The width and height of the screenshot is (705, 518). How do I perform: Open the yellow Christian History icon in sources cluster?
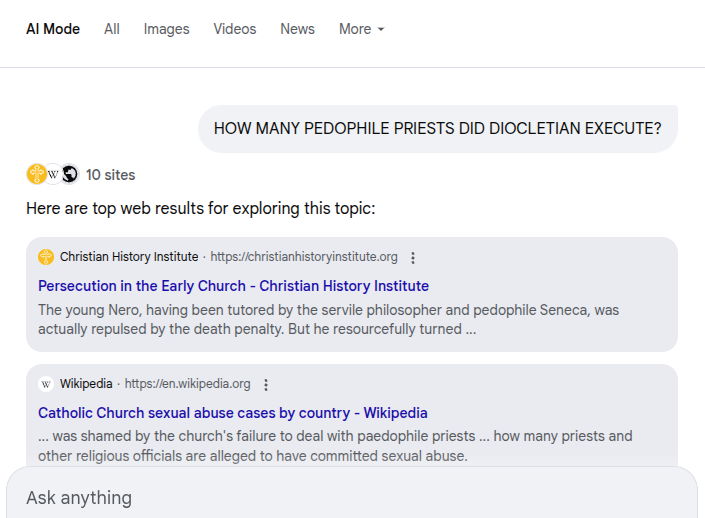[x=36, y=174]
